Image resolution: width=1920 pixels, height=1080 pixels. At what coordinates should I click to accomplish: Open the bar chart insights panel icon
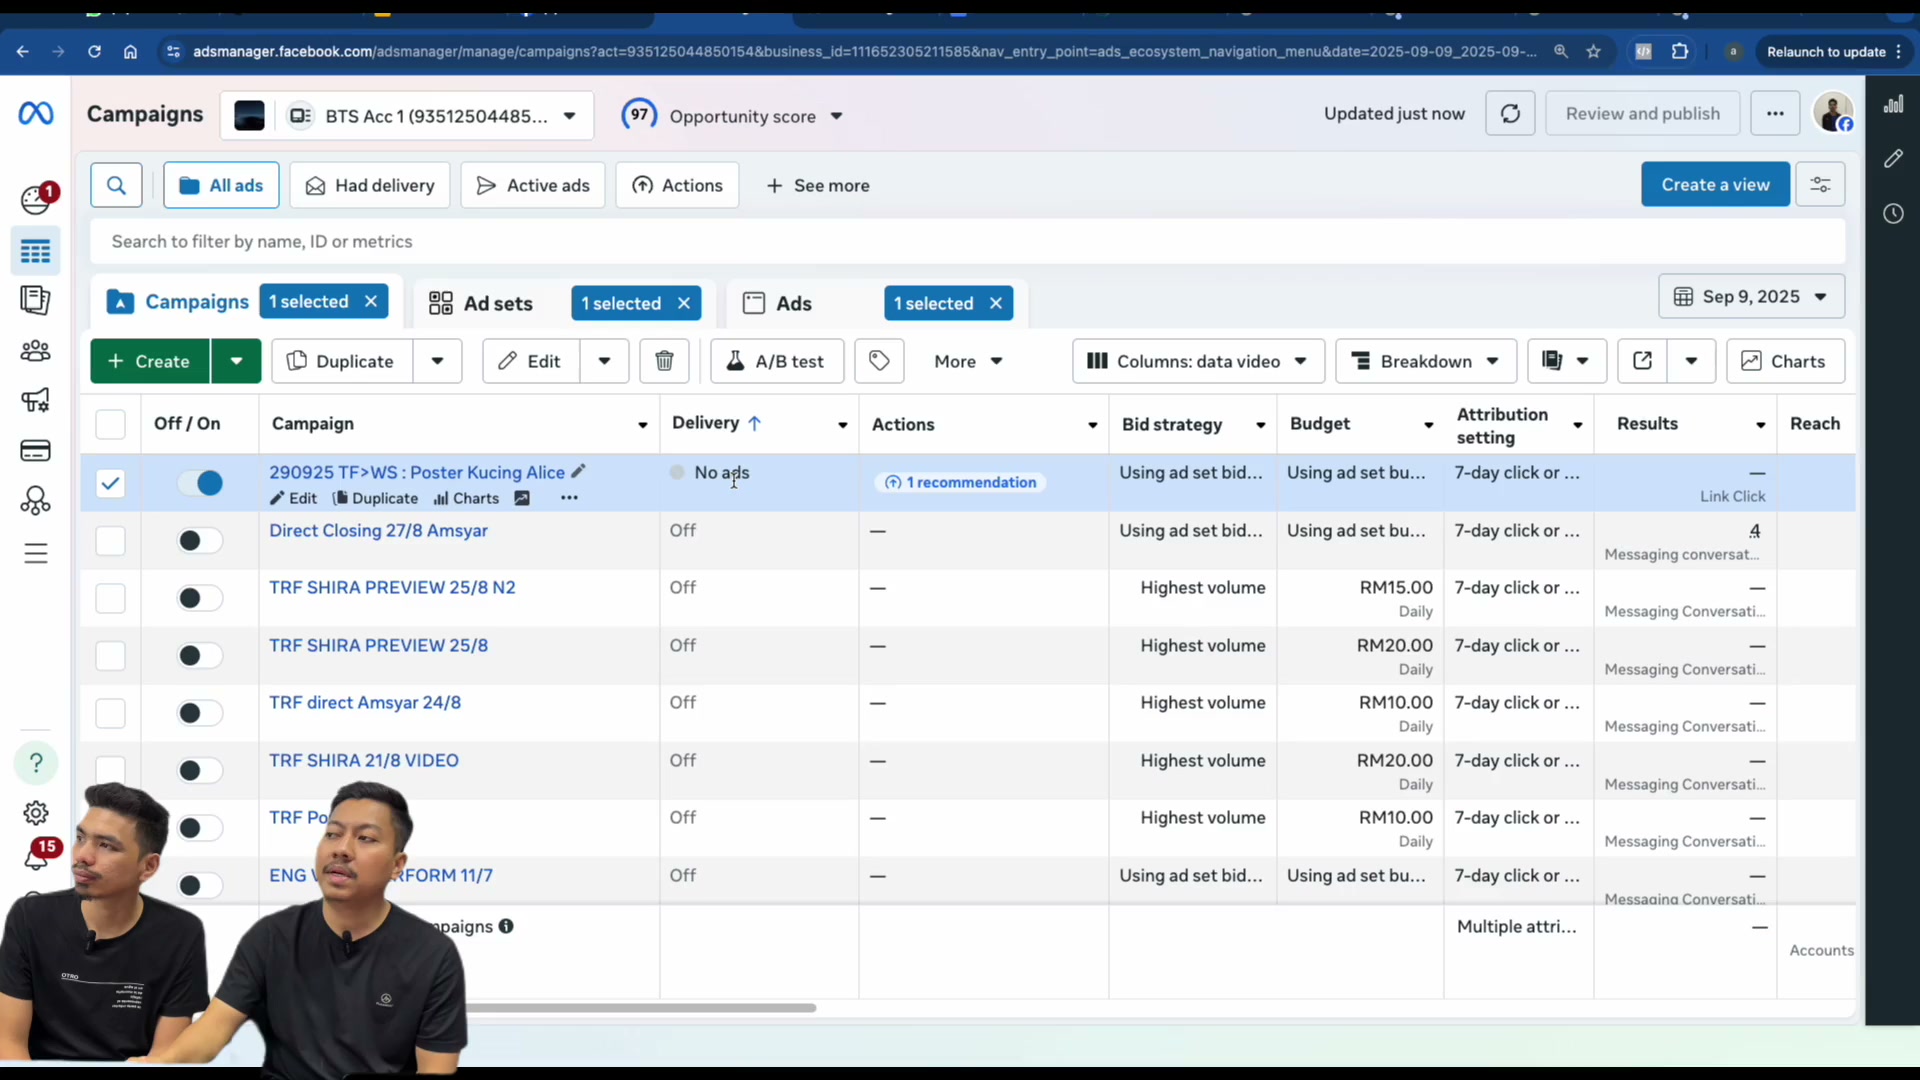tap(1893, 104)
